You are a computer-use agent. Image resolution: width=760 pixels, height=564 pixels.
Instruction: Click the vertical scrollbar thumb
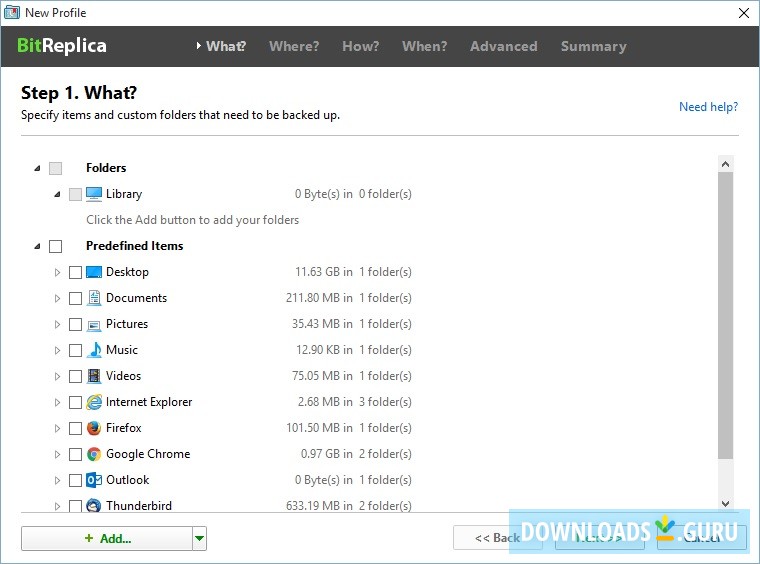[x=726, y=315]
